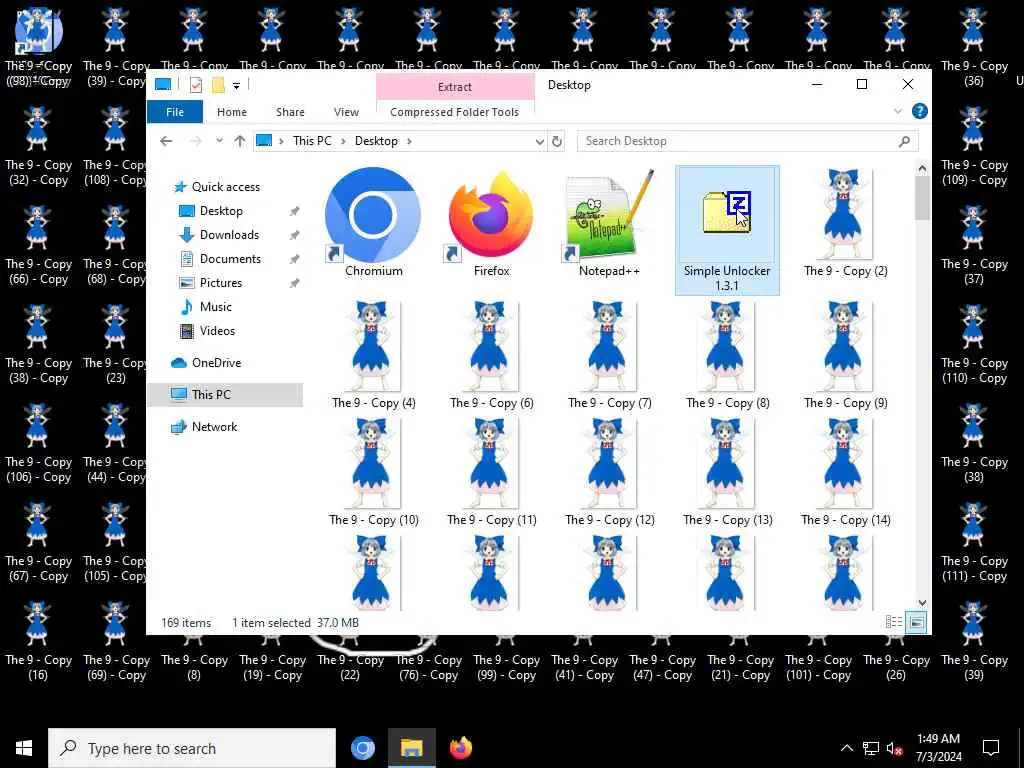Select The 9 - Copy (7) file
This screenshot has height=768, width=1024.
click(x=609, y=355)
